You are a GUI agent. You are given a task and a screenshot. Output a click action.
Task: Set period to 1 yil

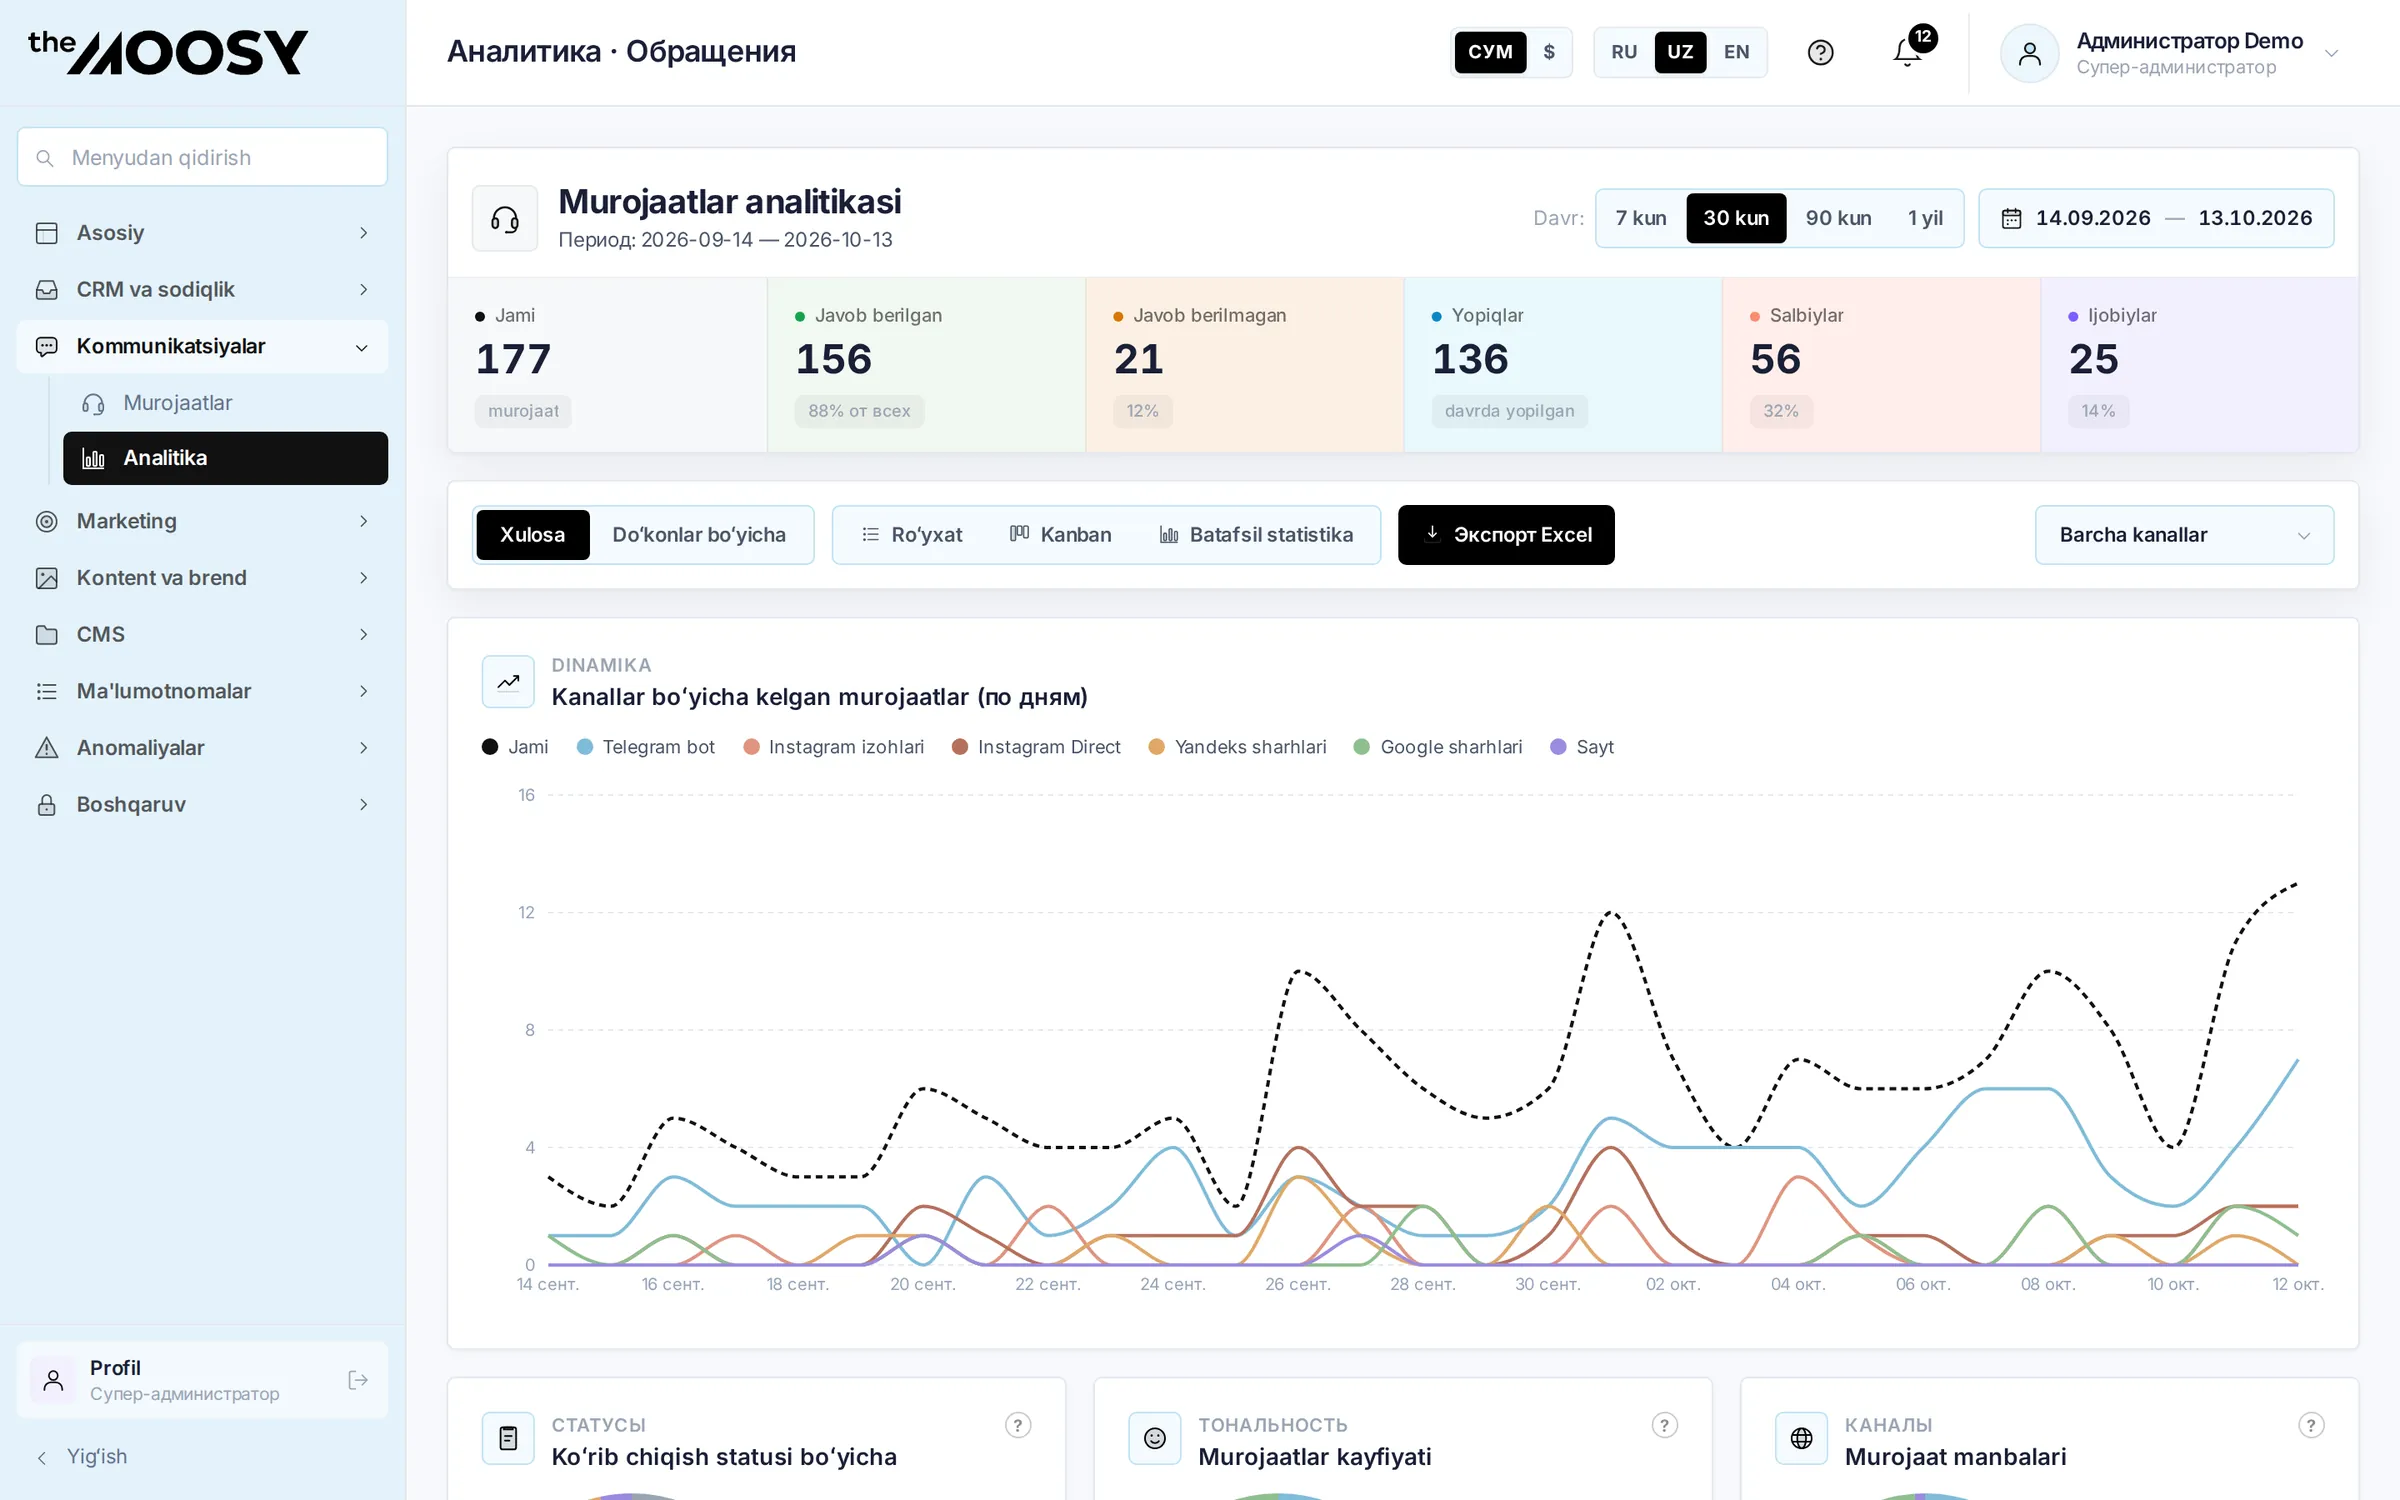[1925, 218]
